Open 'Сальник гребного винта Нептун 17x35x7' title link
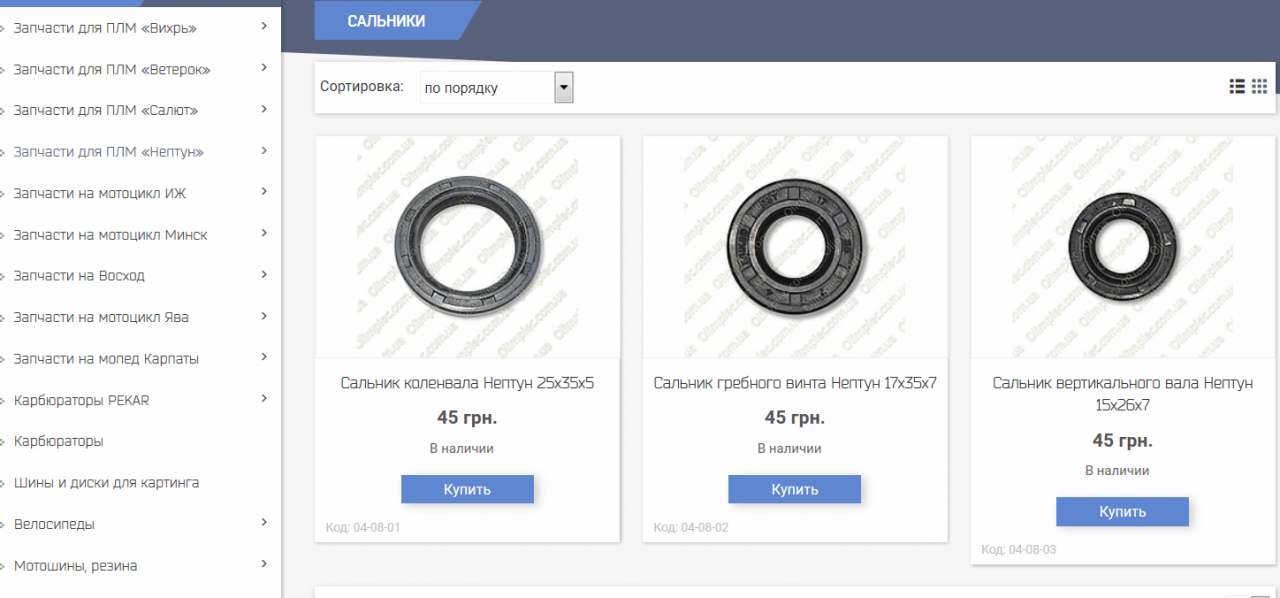Screen dimensions: 1280x598 (795, 383)
